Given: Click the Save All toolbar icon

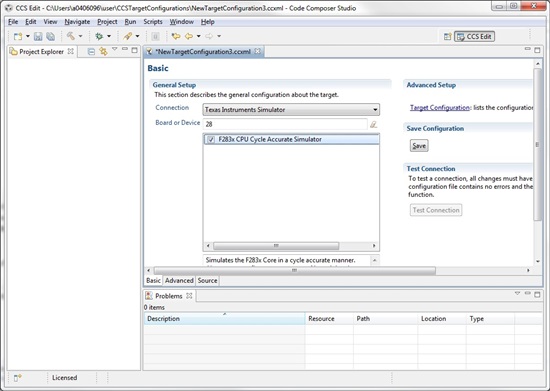Looking at the screenshot, I should pyautogui.click(x=51, y=36).
